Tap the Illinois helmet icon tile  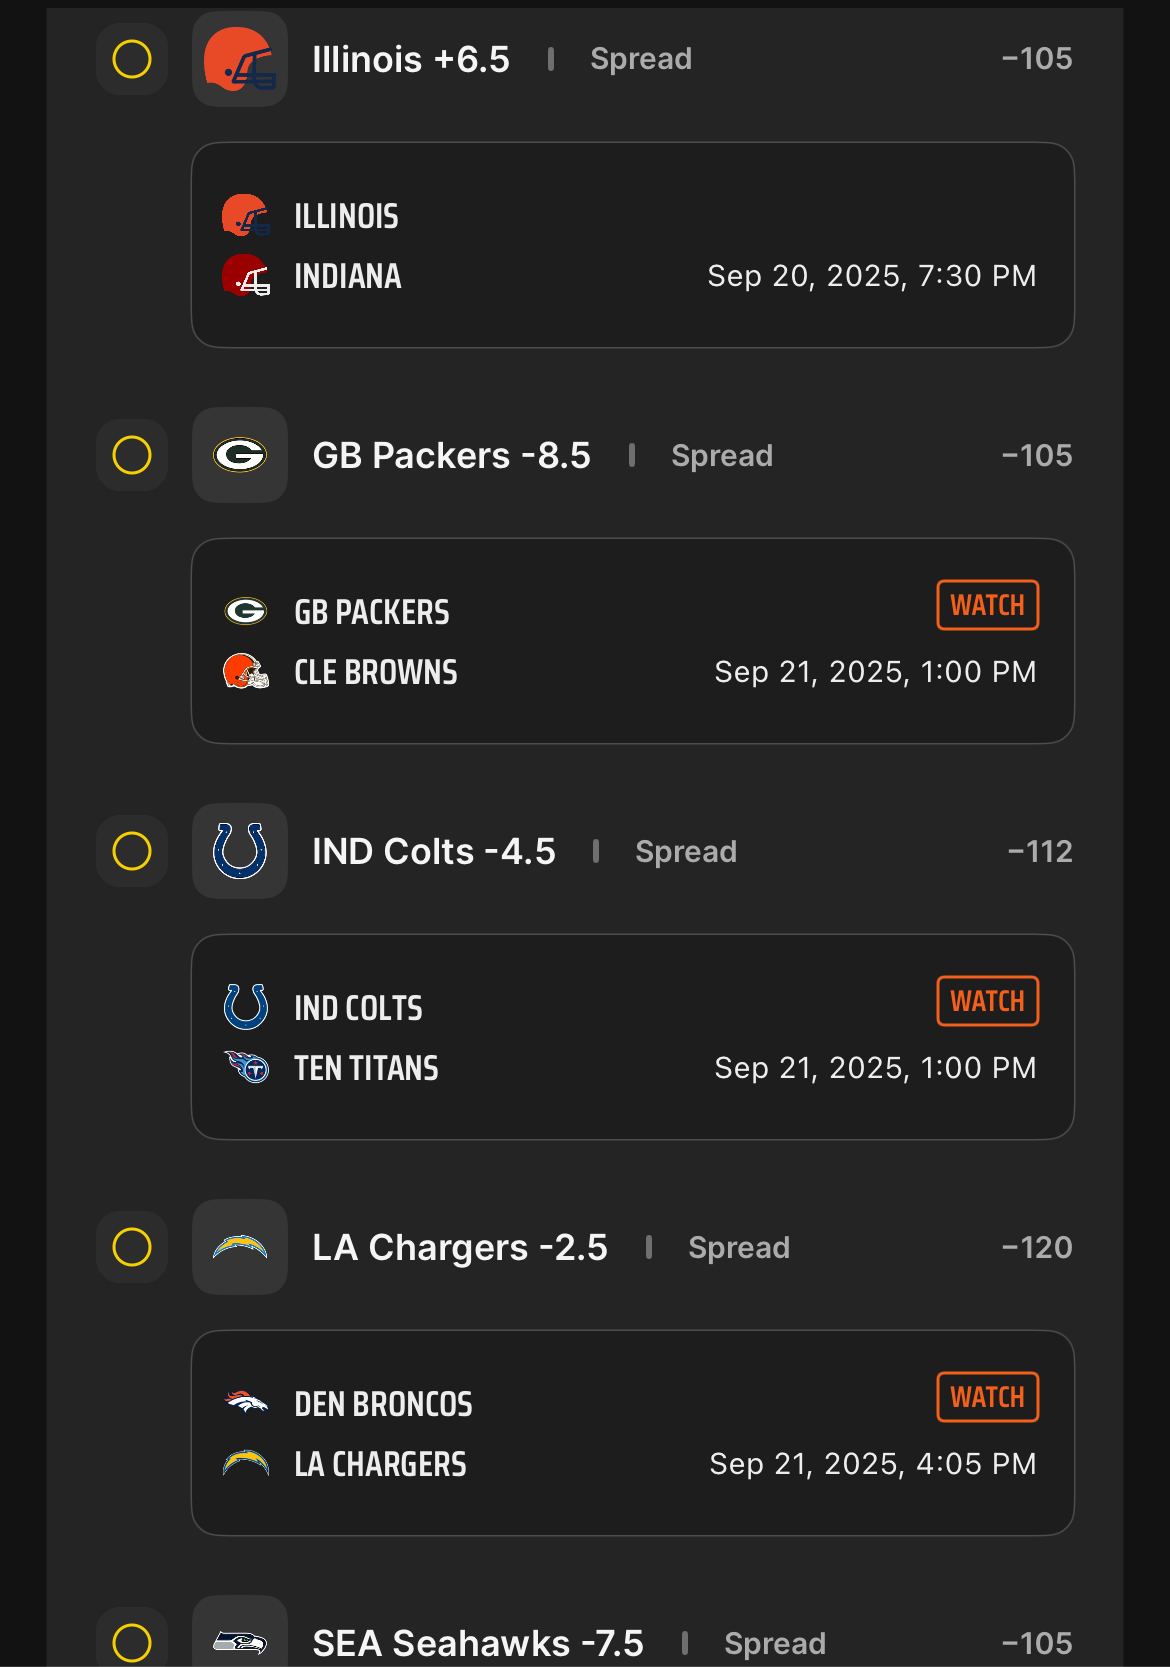click(240, 59)
